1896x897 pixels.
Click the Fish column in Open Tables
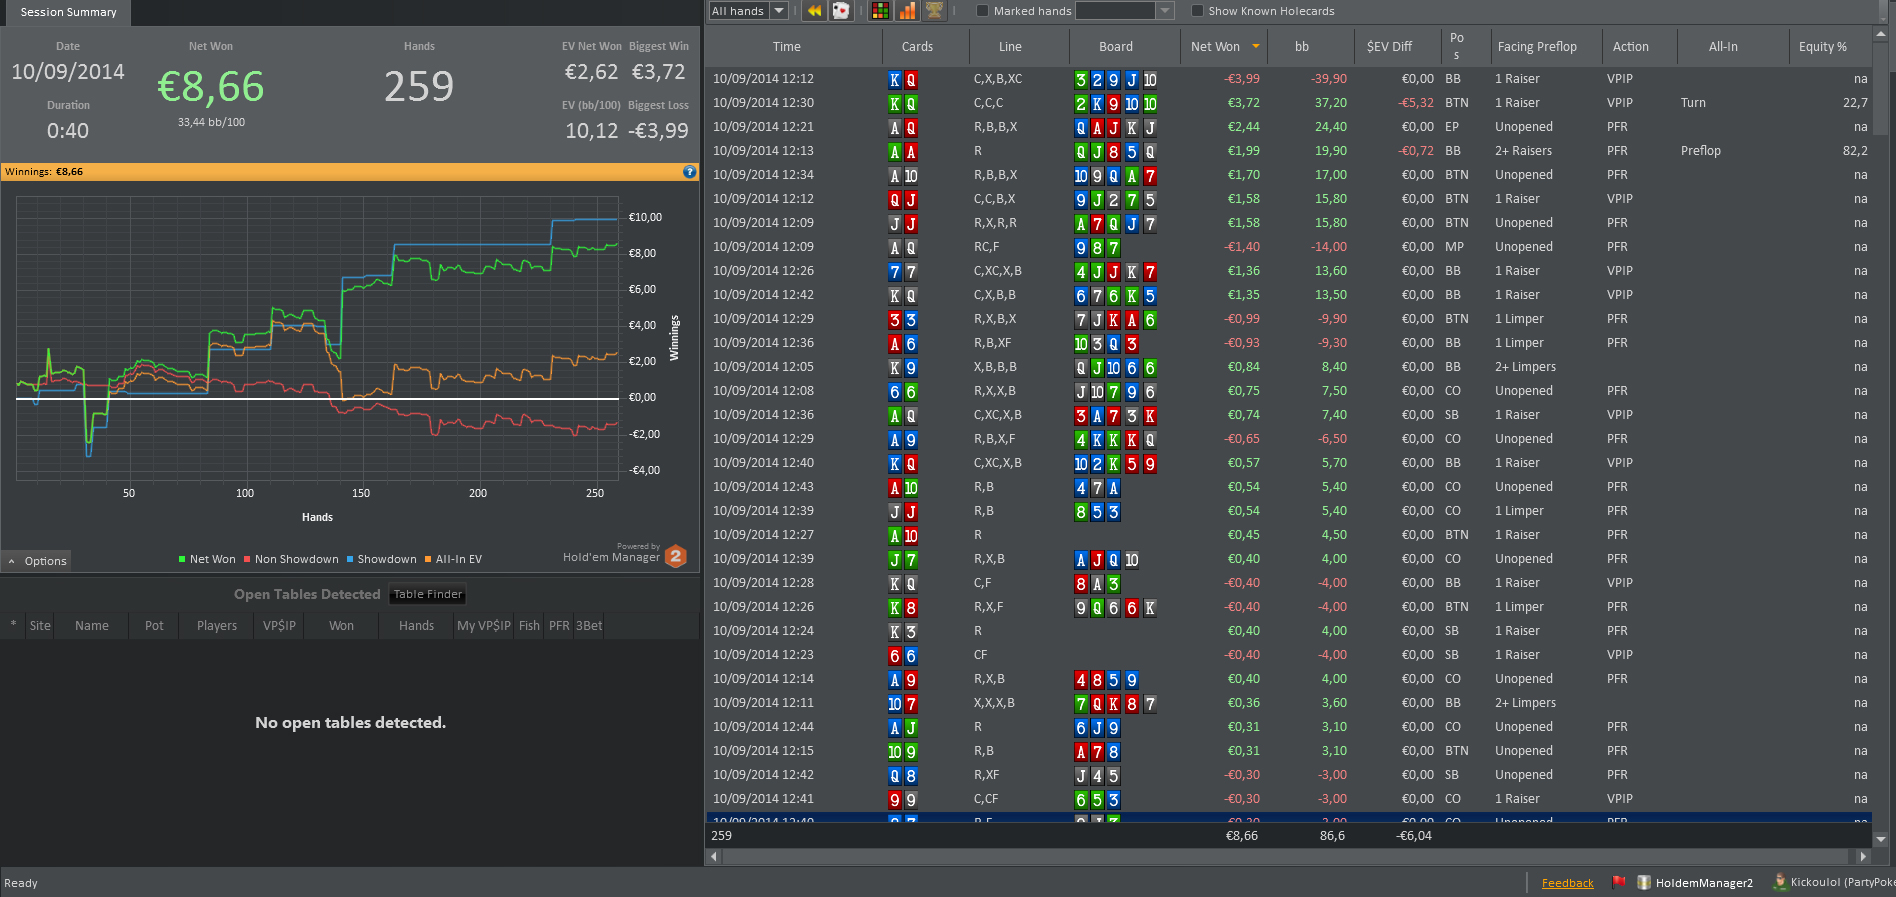tap(529, 626)
